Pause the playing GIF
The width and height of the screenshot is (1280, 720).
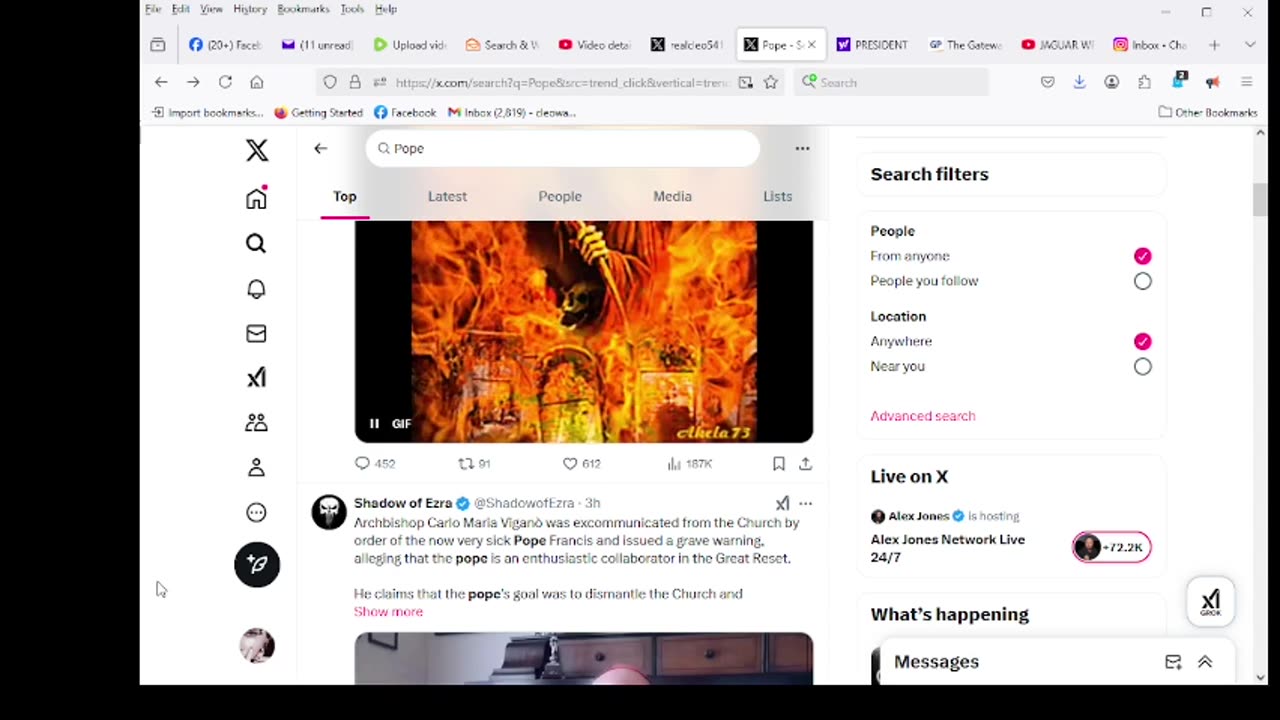[x=374, y=424]
